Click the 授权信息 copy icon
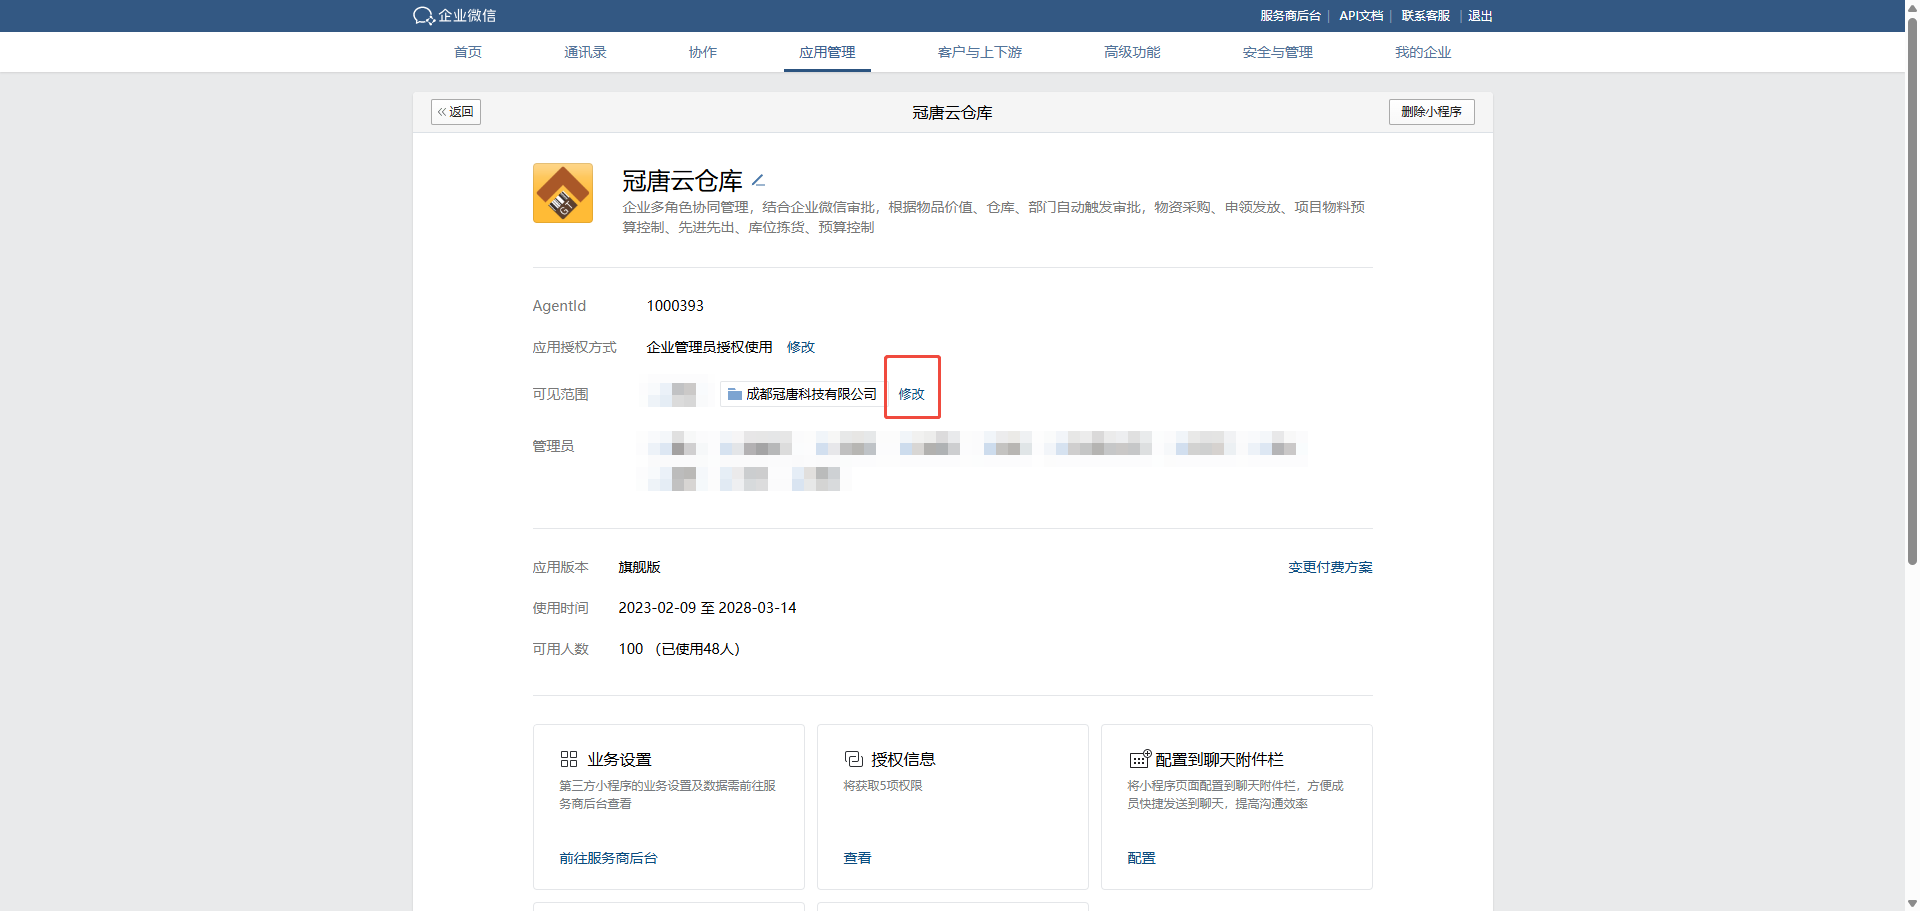 (x=853, y=759)
